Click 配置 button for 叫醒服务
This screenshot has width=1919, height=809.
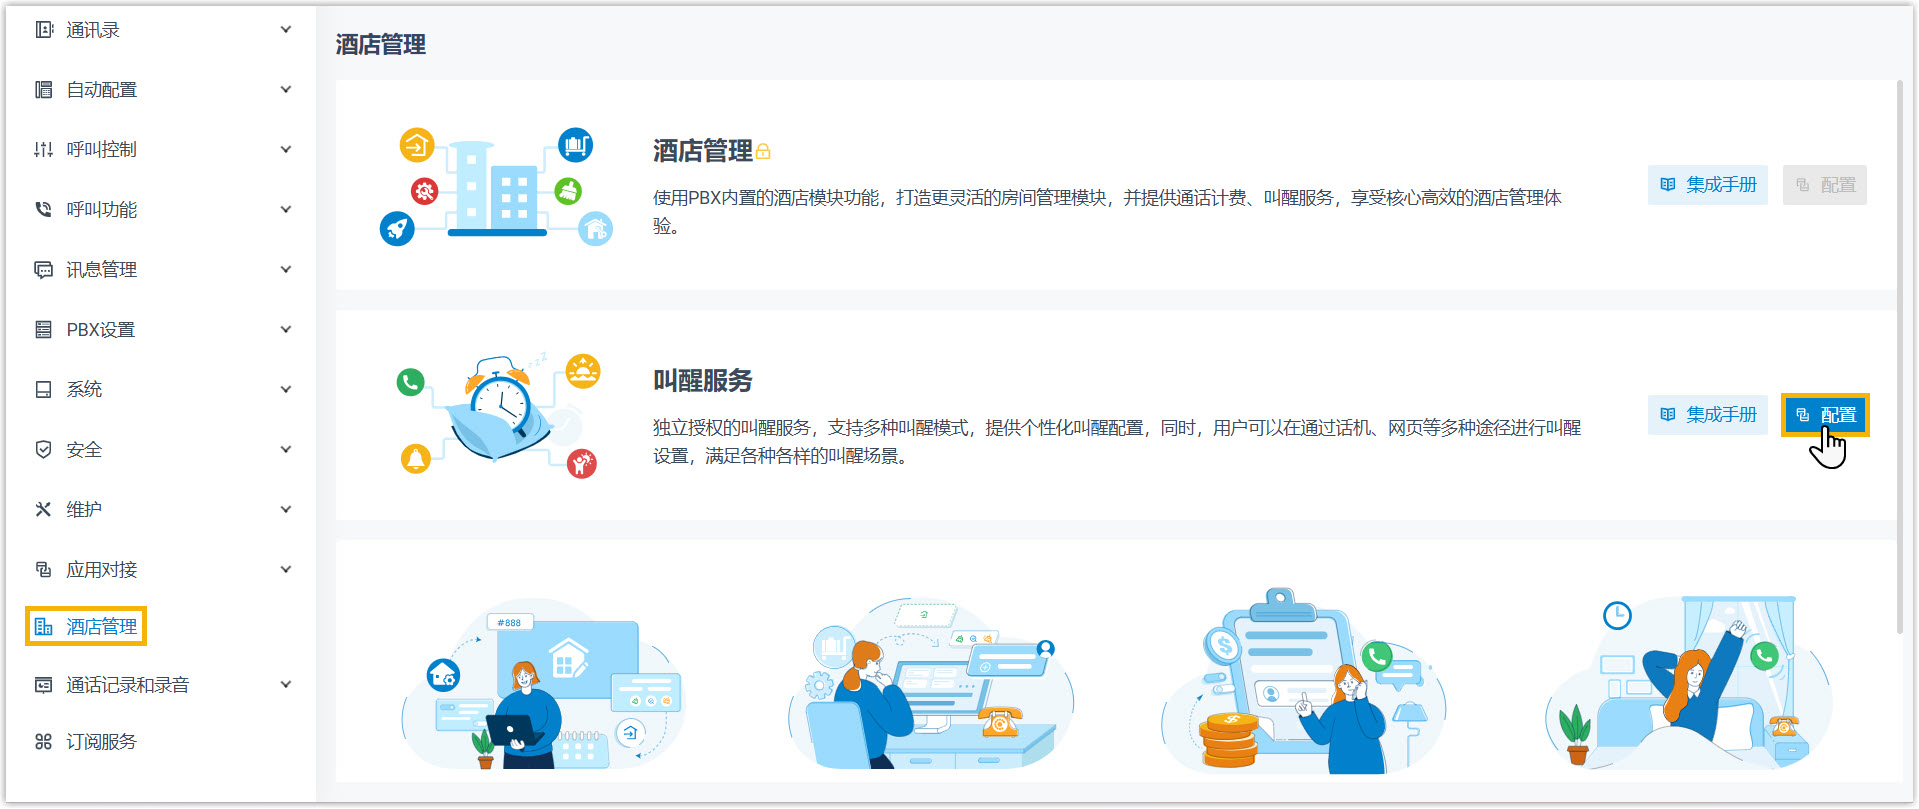pos(1825,415)
